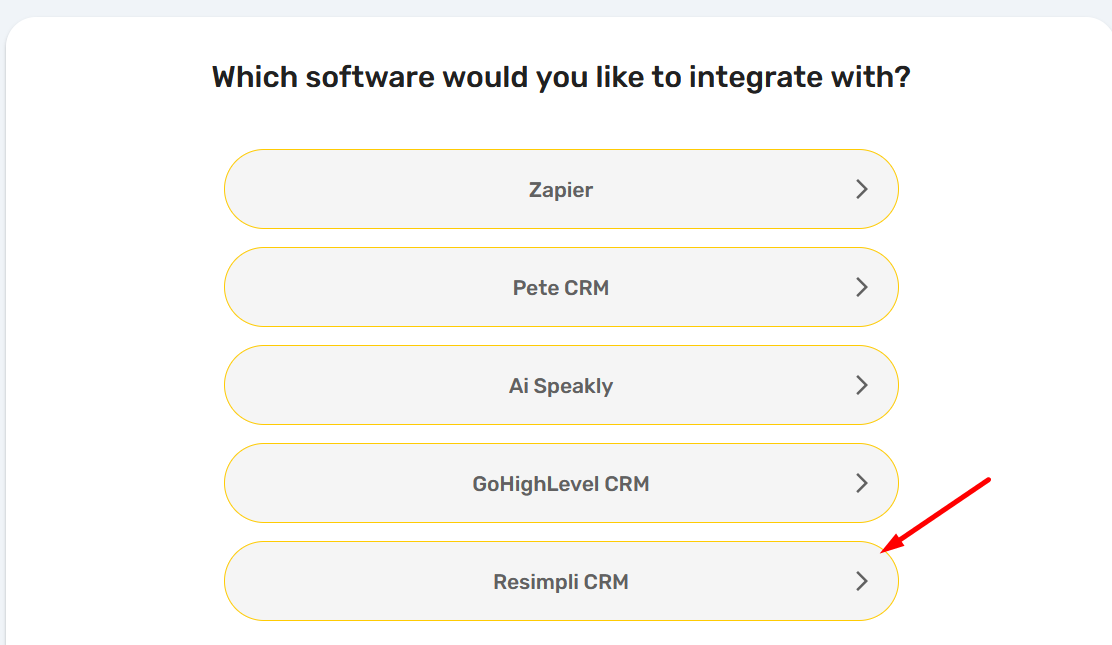Click the "Pete CRM" text label
Image resolution: width=1112 pixels, height=645 pixels.
click(561, 288)
